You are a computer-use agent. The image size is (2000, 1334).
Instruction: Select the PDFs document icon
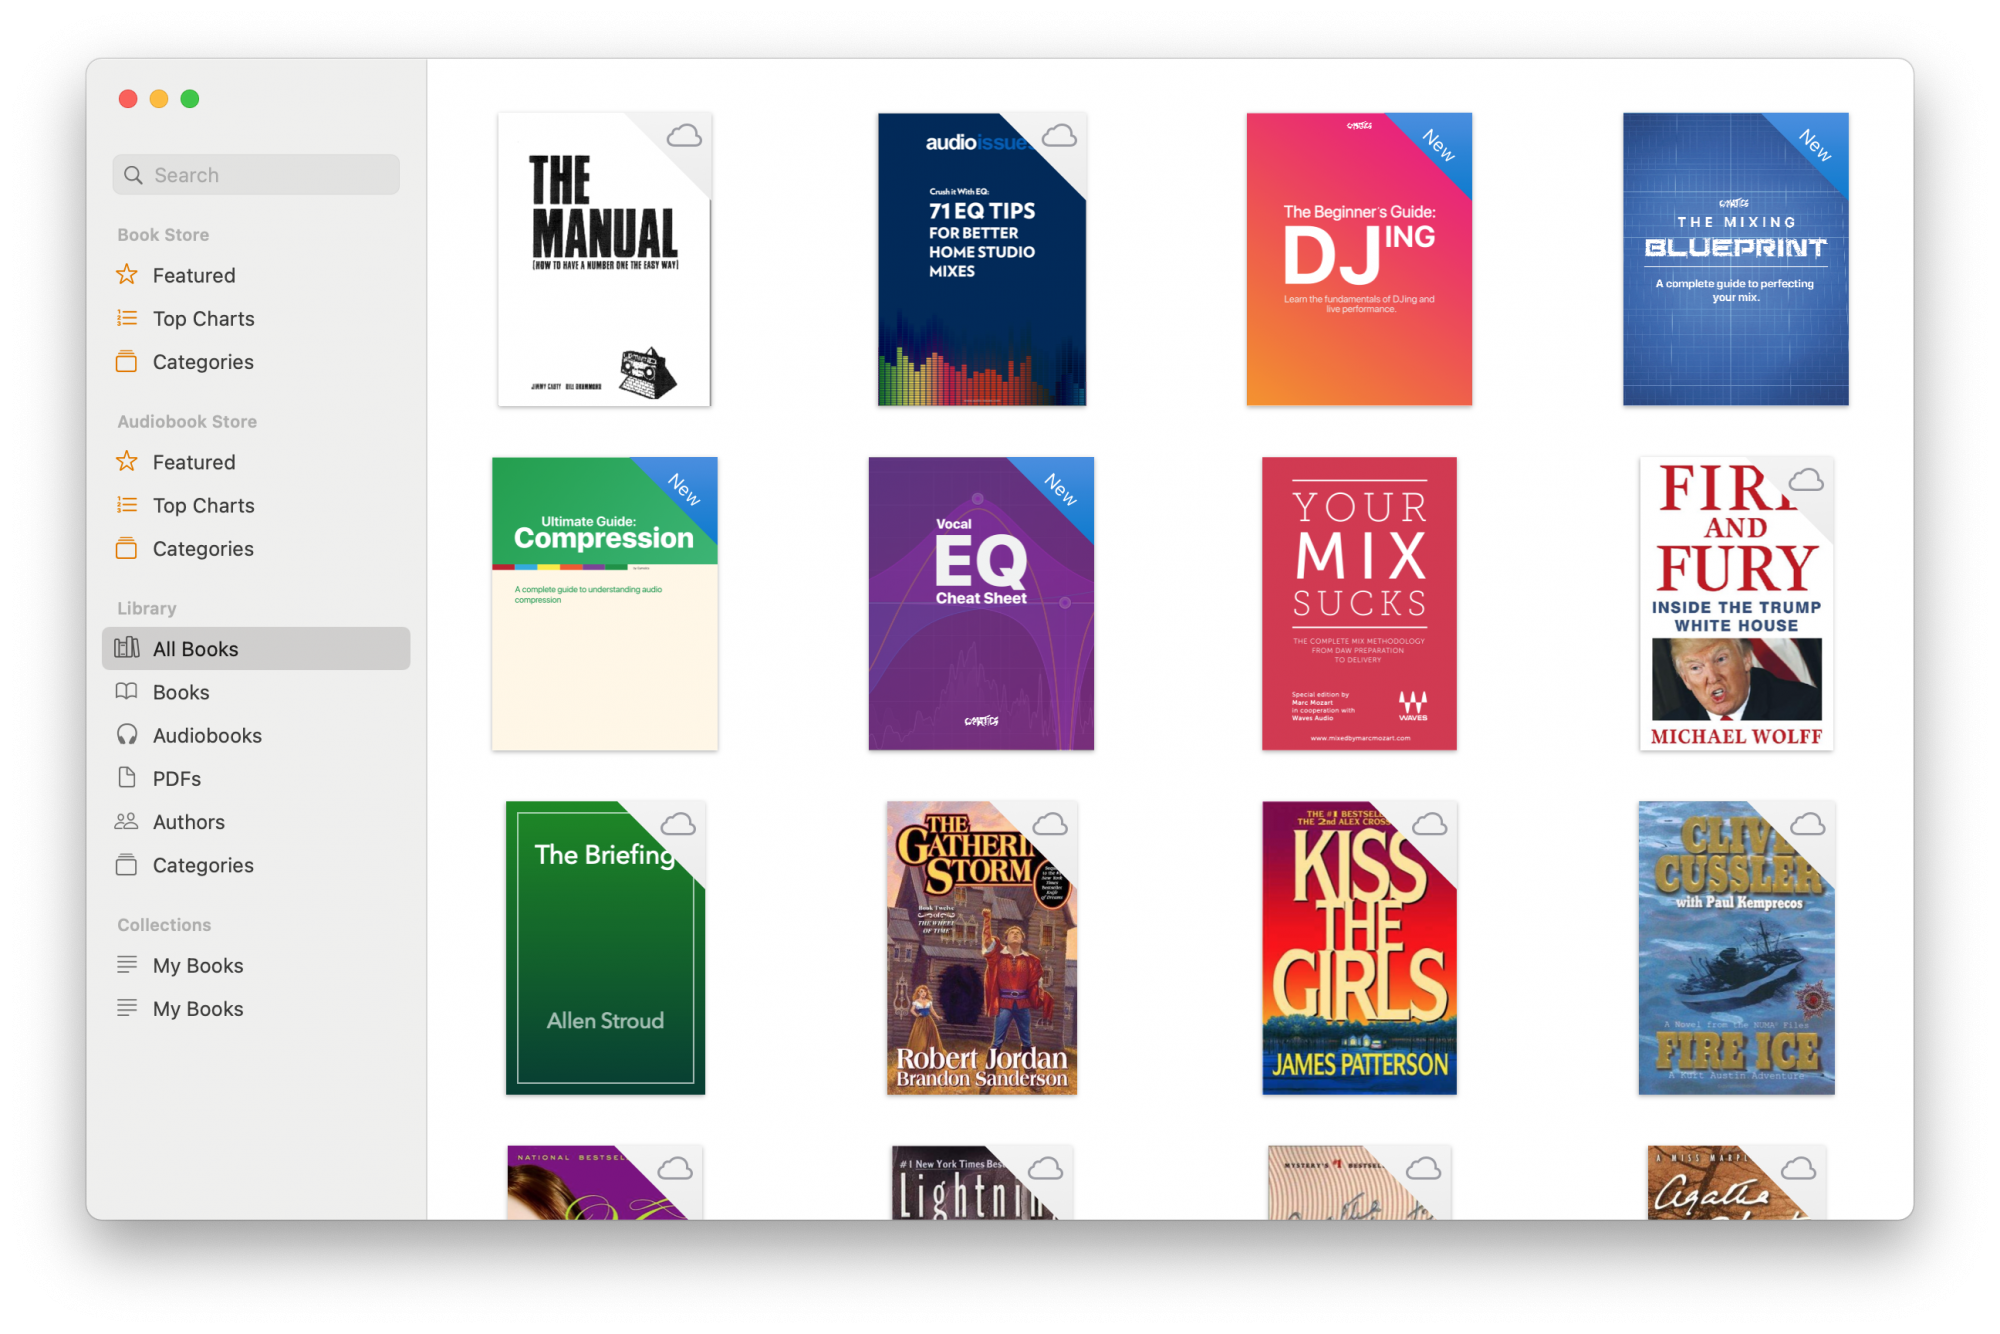click(x=127, y=778)
